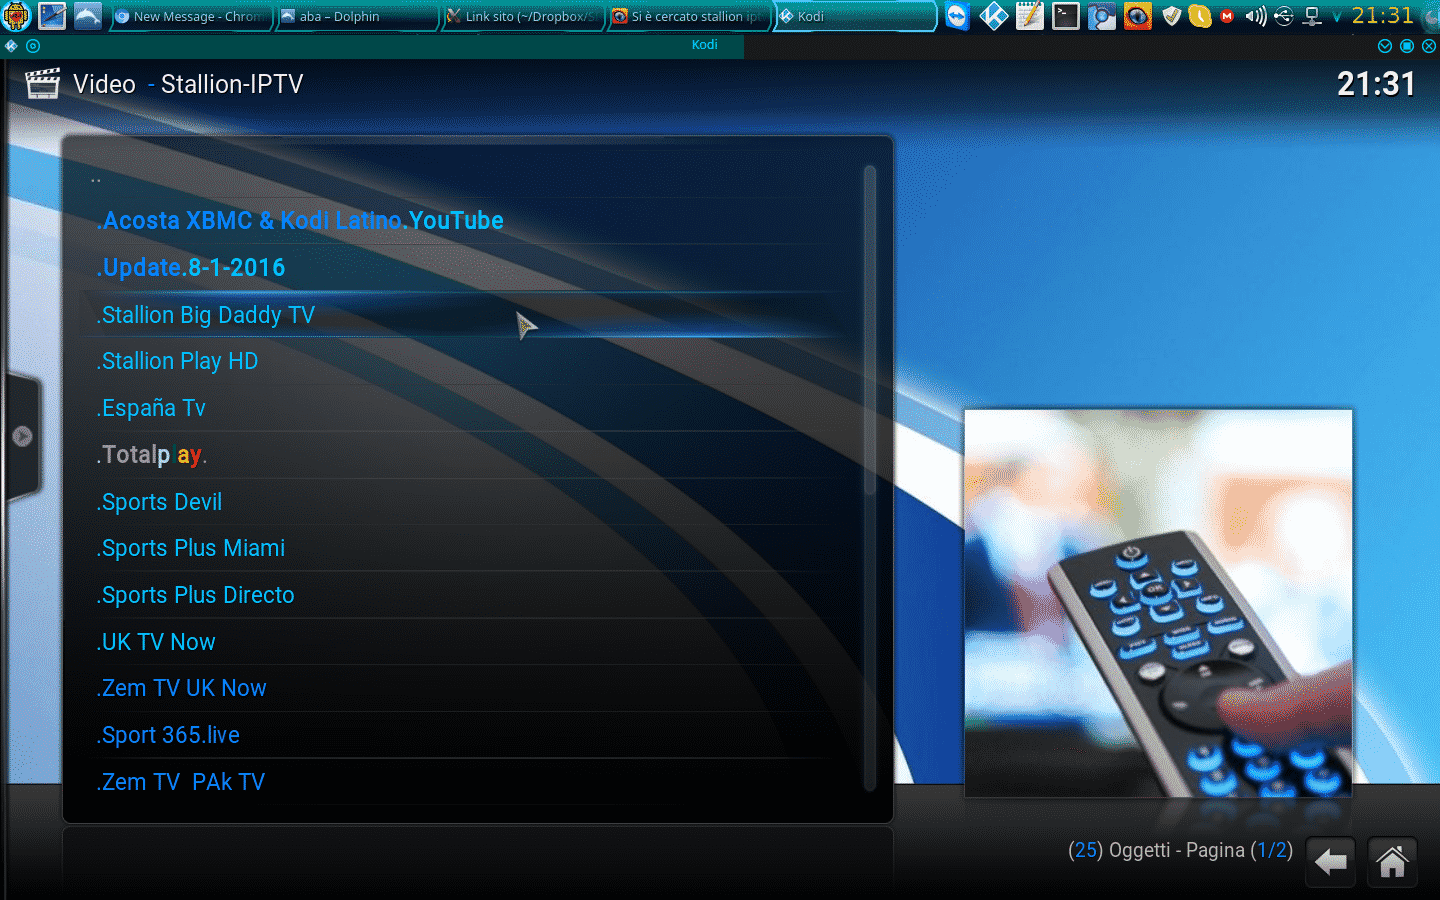Image resolution: width=1440 pixels, height=900 pixels.
Task: Click the remote control thumbnail image
Action: [x=1158, y=603]
